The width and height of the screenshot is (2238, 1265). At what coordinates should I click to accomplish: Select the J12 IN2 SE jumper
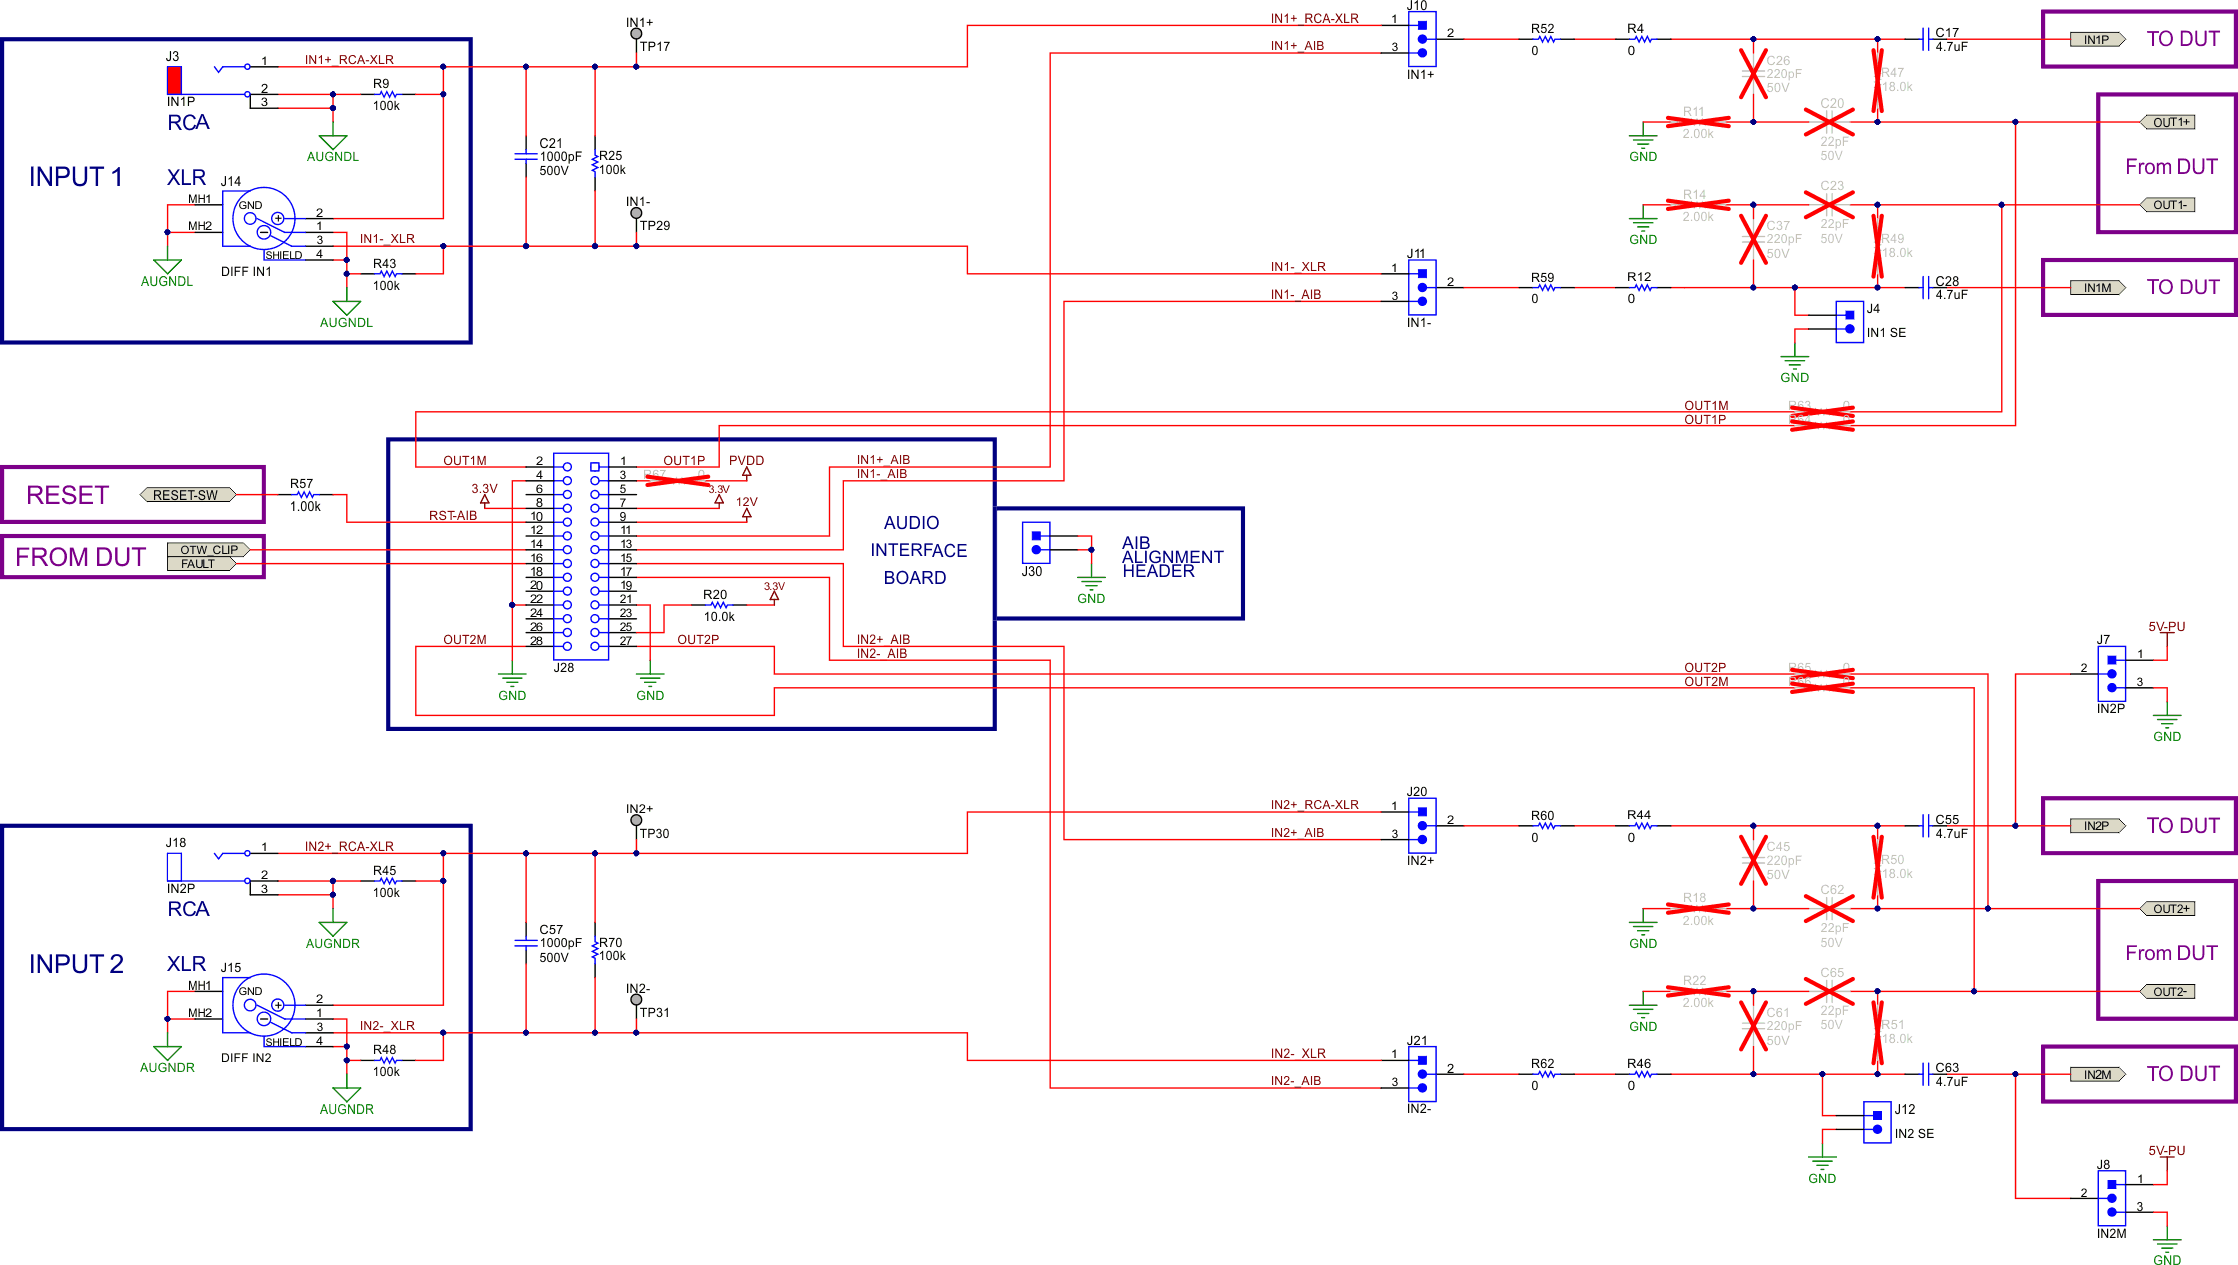[1877, 1122]
